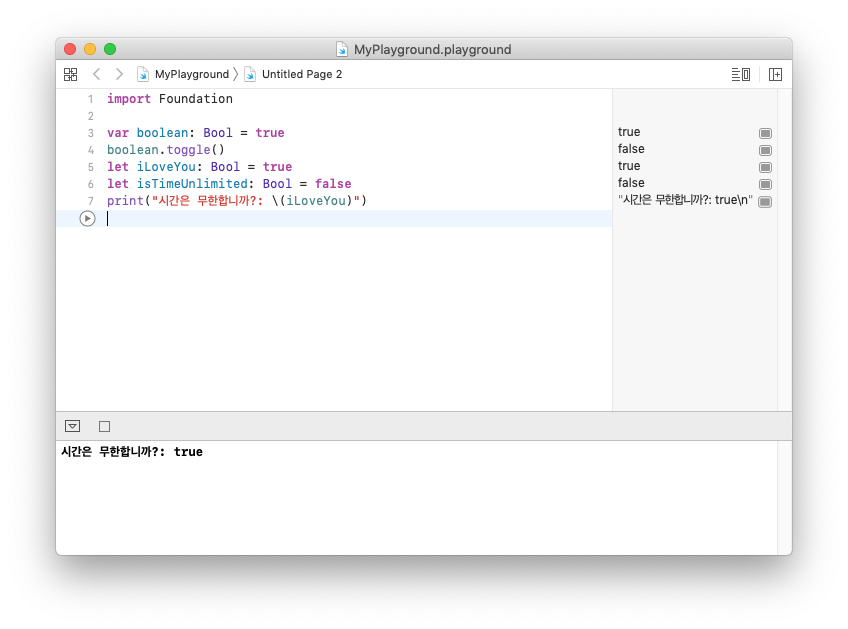Select Untitled Page 2 in breadcrumb

[x=302, y=74]
